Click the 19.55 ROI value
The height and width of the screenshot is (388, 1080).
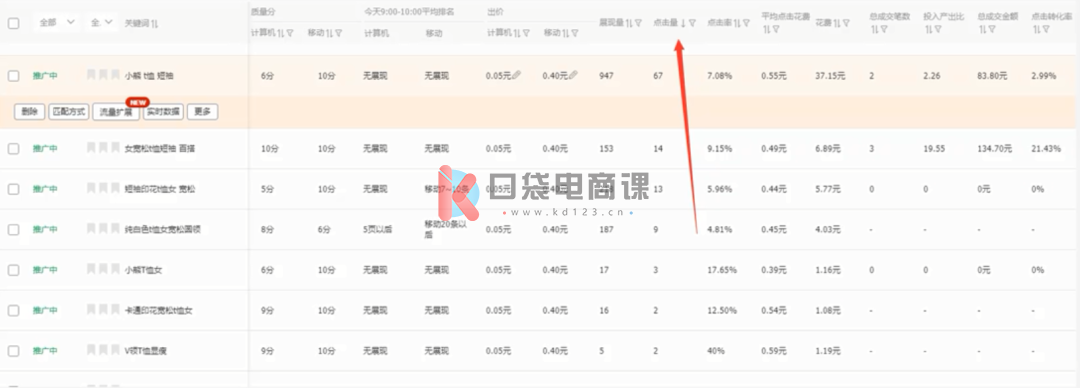933,148
